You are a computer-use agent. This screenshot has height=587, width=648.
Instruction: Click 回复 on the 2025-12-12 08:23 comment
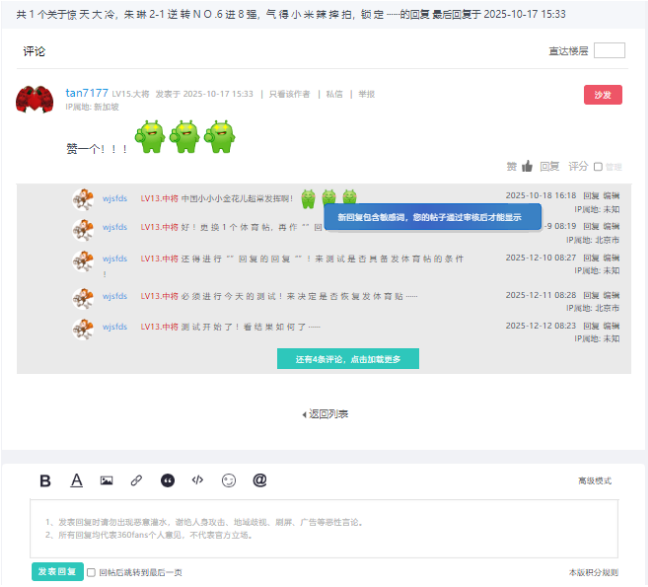tap(591, 326)
